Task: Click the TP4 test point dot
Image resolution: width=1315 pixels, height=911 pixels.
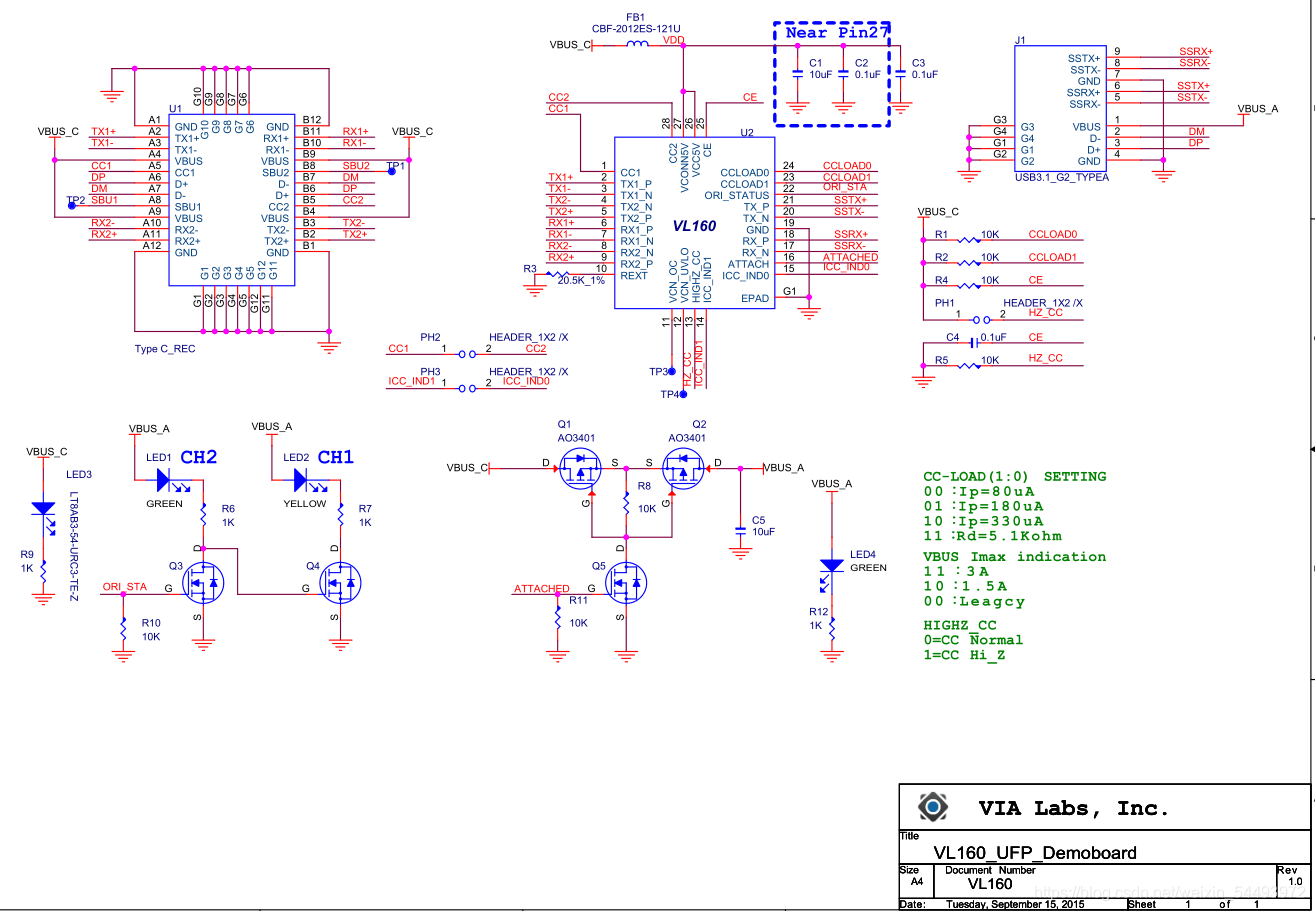Action: coord(682,394)
